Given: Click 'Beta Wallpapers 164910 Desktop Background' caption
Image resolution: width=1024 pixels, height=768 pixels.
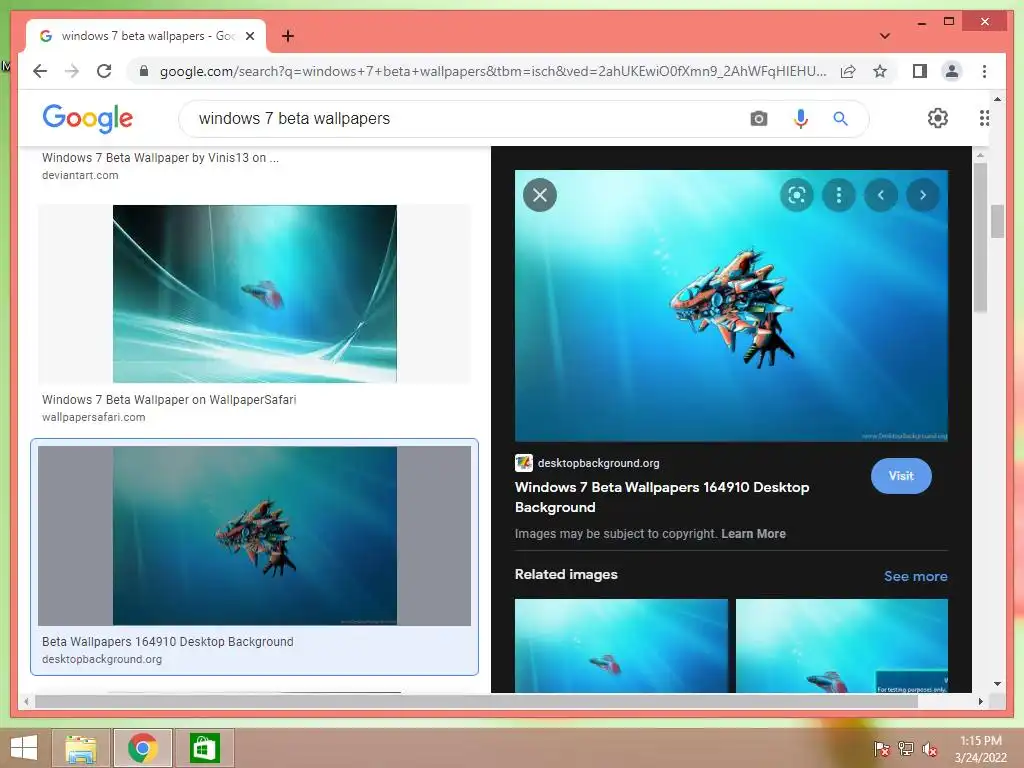Looking at the screenshot, I should (168, 642).
